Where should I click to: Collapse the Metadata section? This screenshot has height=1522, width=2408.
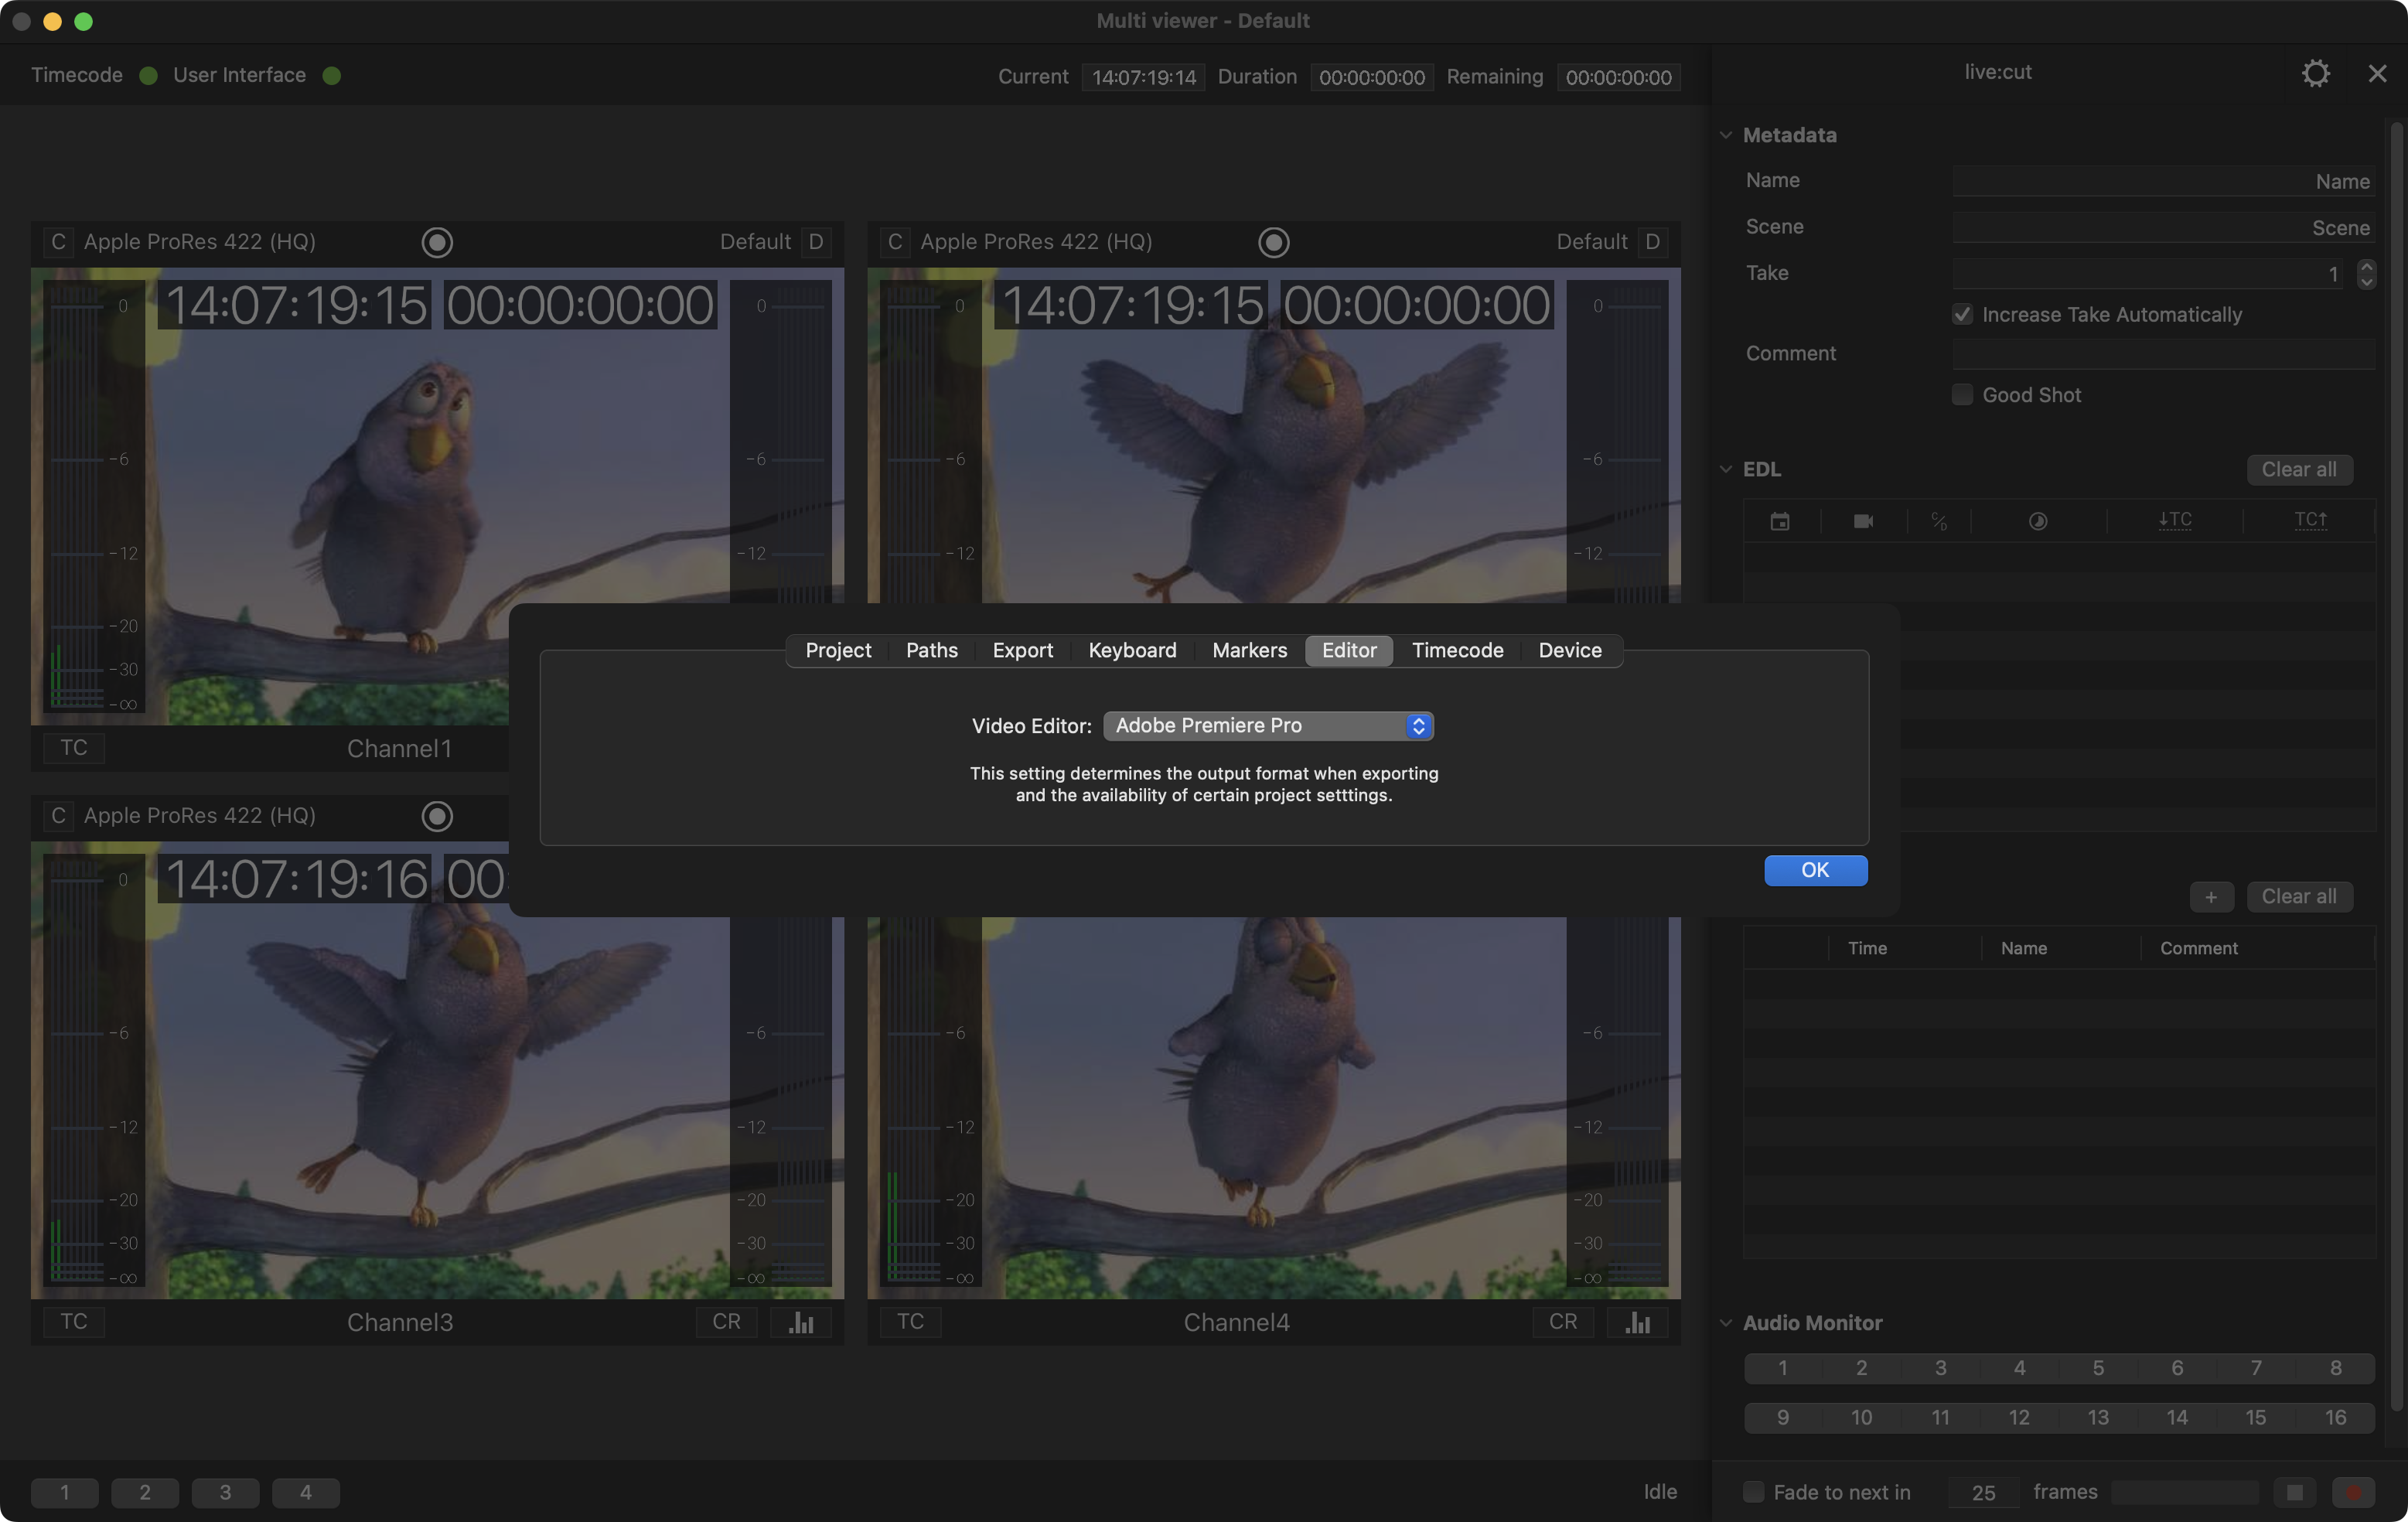[1725, 135]
